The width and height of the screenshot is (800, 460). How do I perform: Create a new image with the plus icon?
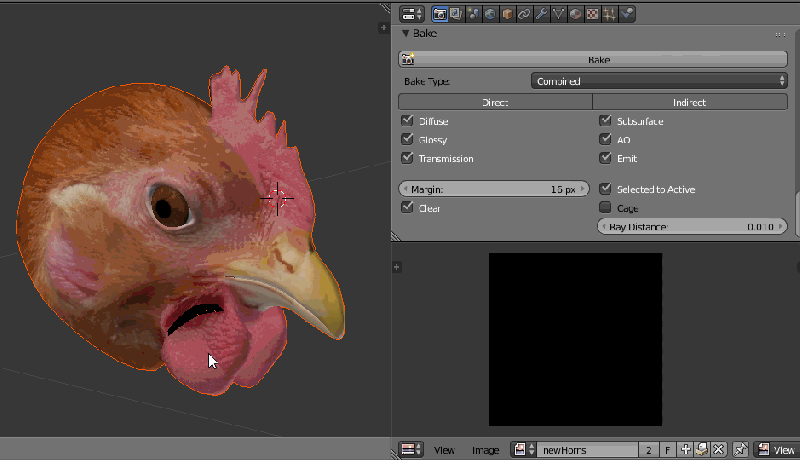point(685,450)
